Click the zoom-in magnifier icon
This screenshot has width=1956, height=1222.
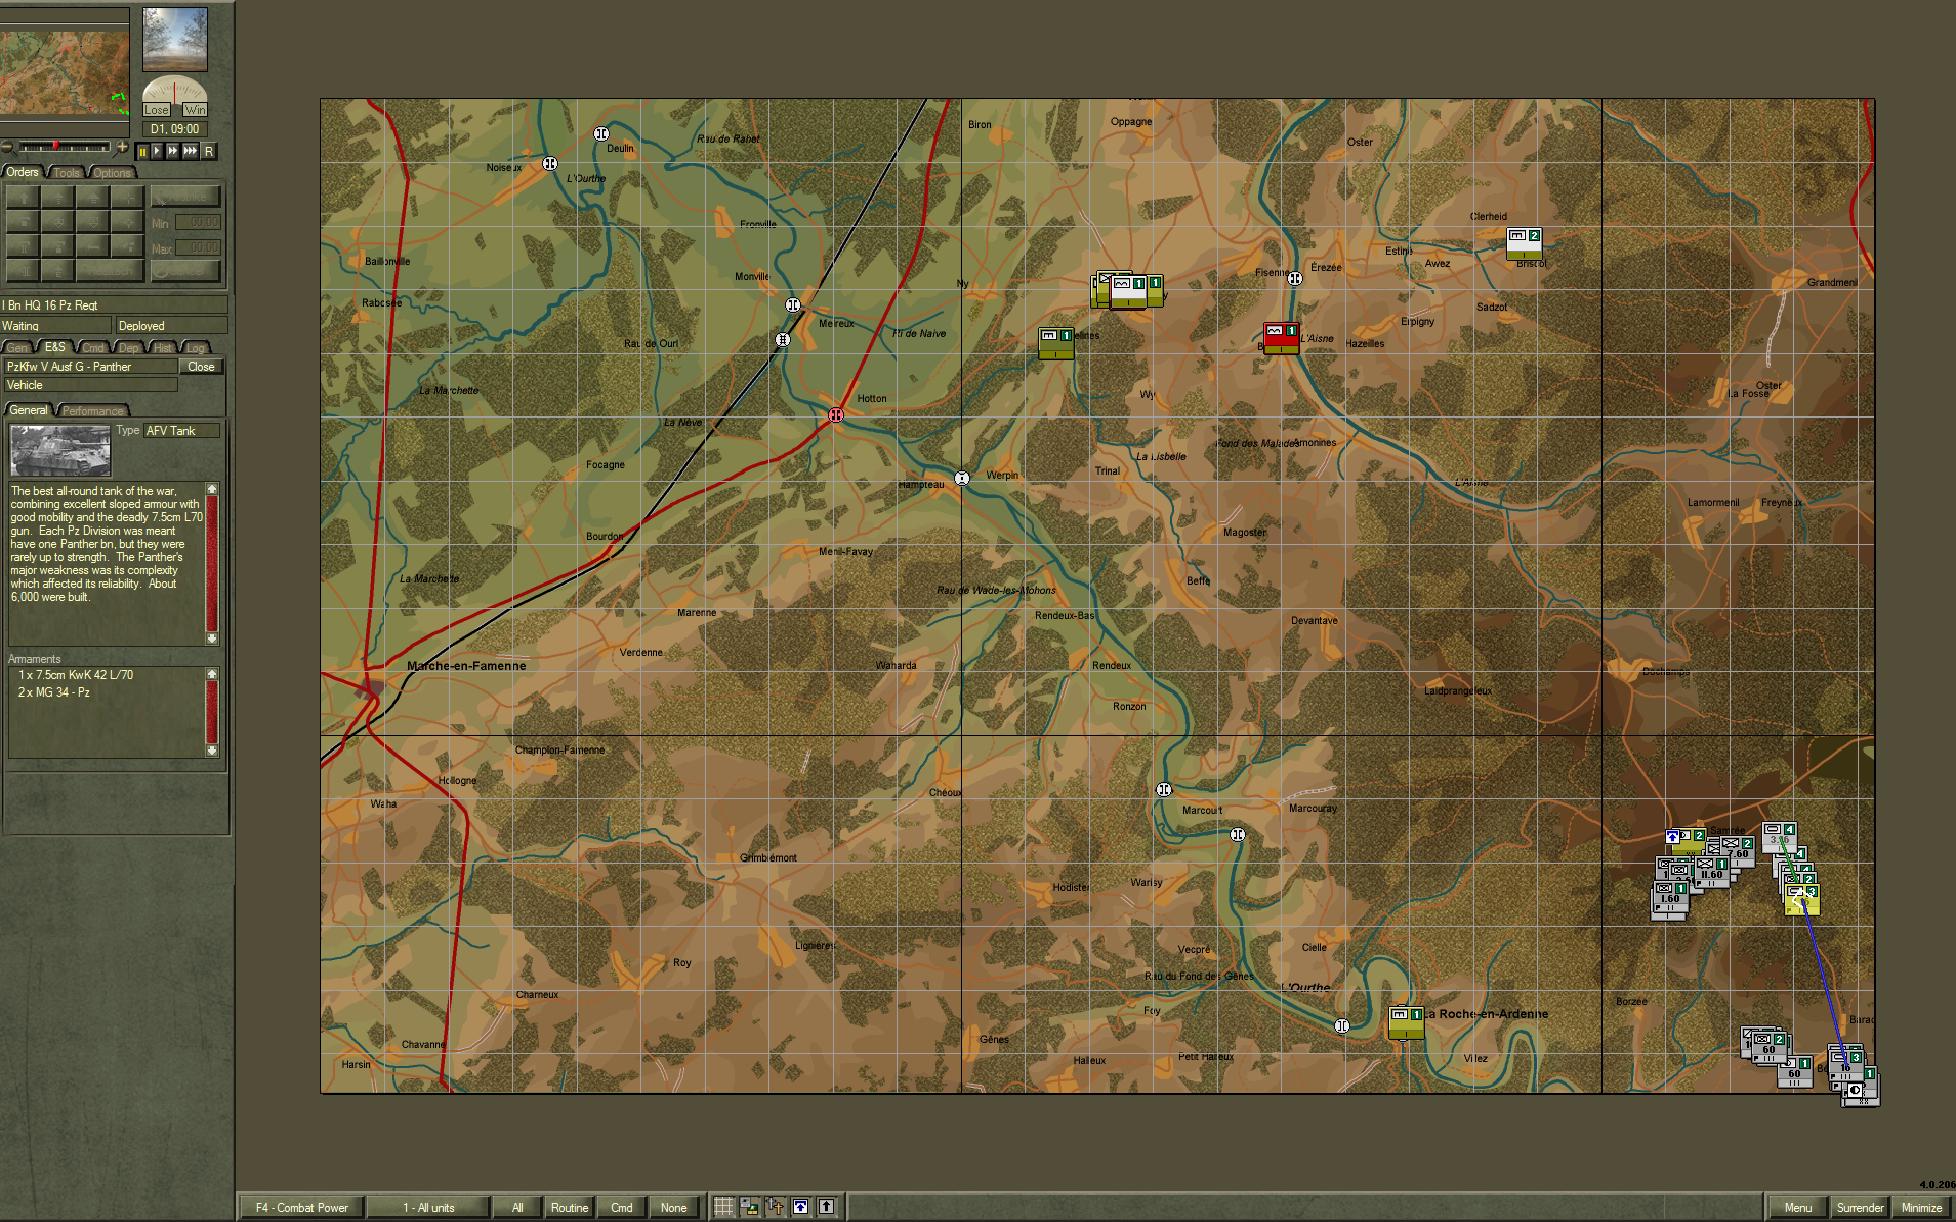122,148
